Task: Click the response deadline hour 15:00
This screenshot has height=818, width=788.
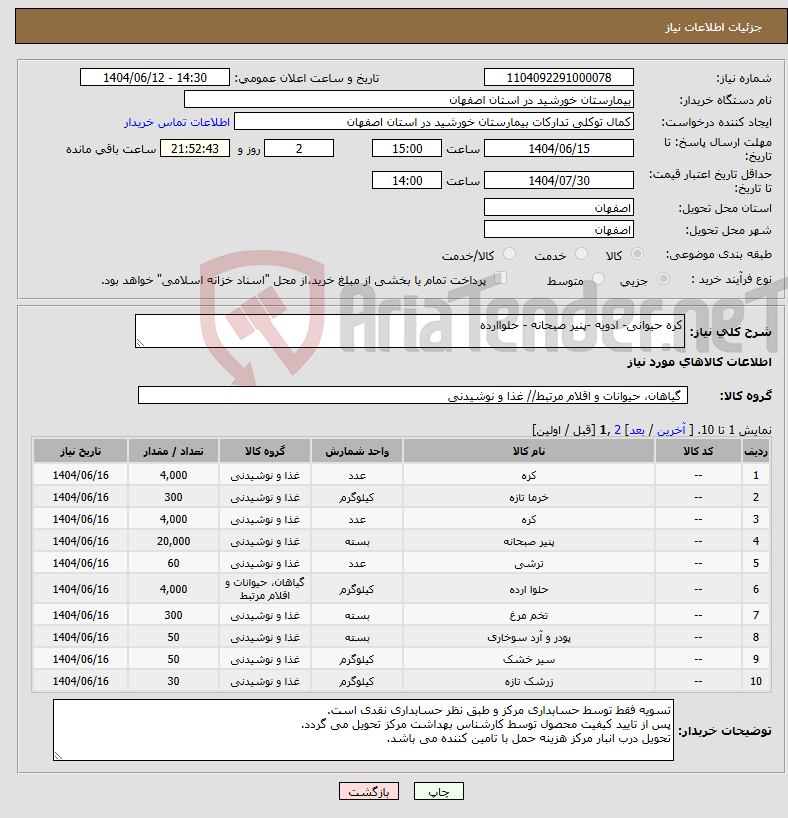Action: click(x=407, y=149)
